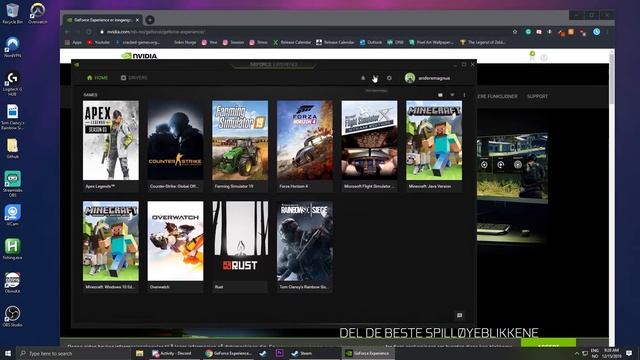This screenshot has height=360, width=640.
Task: Open Logitech G HUB desktop shortcut
Action: click(12, 84)
